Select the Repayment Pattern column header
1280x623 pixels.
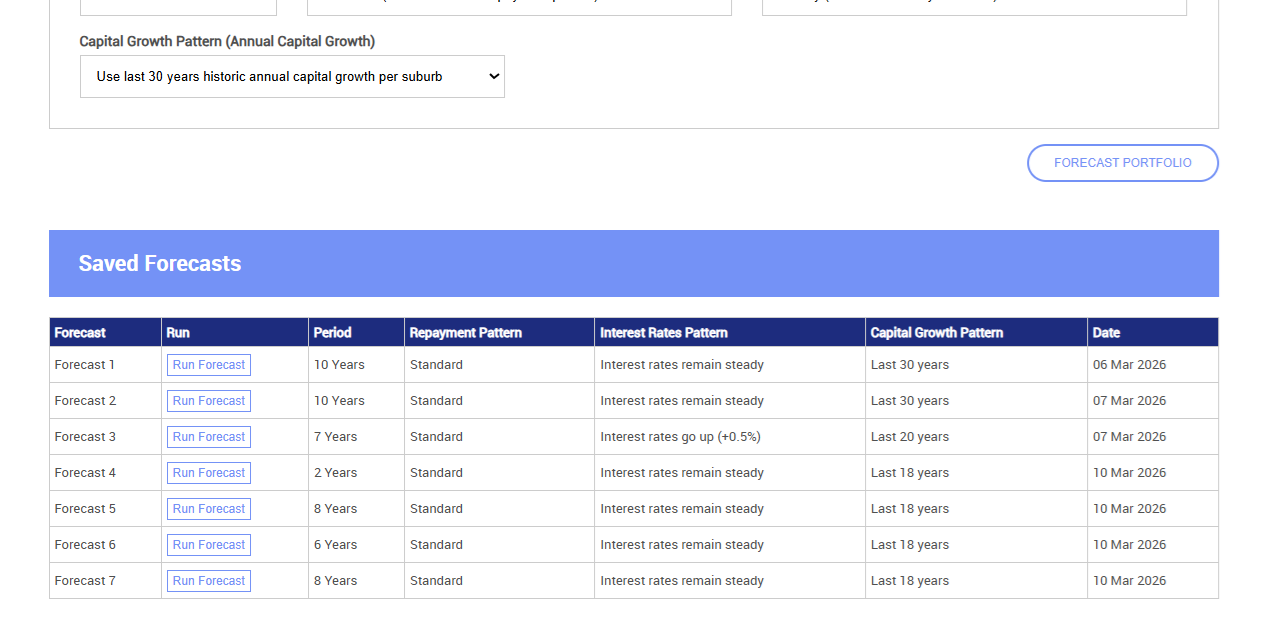click(466, 333)
